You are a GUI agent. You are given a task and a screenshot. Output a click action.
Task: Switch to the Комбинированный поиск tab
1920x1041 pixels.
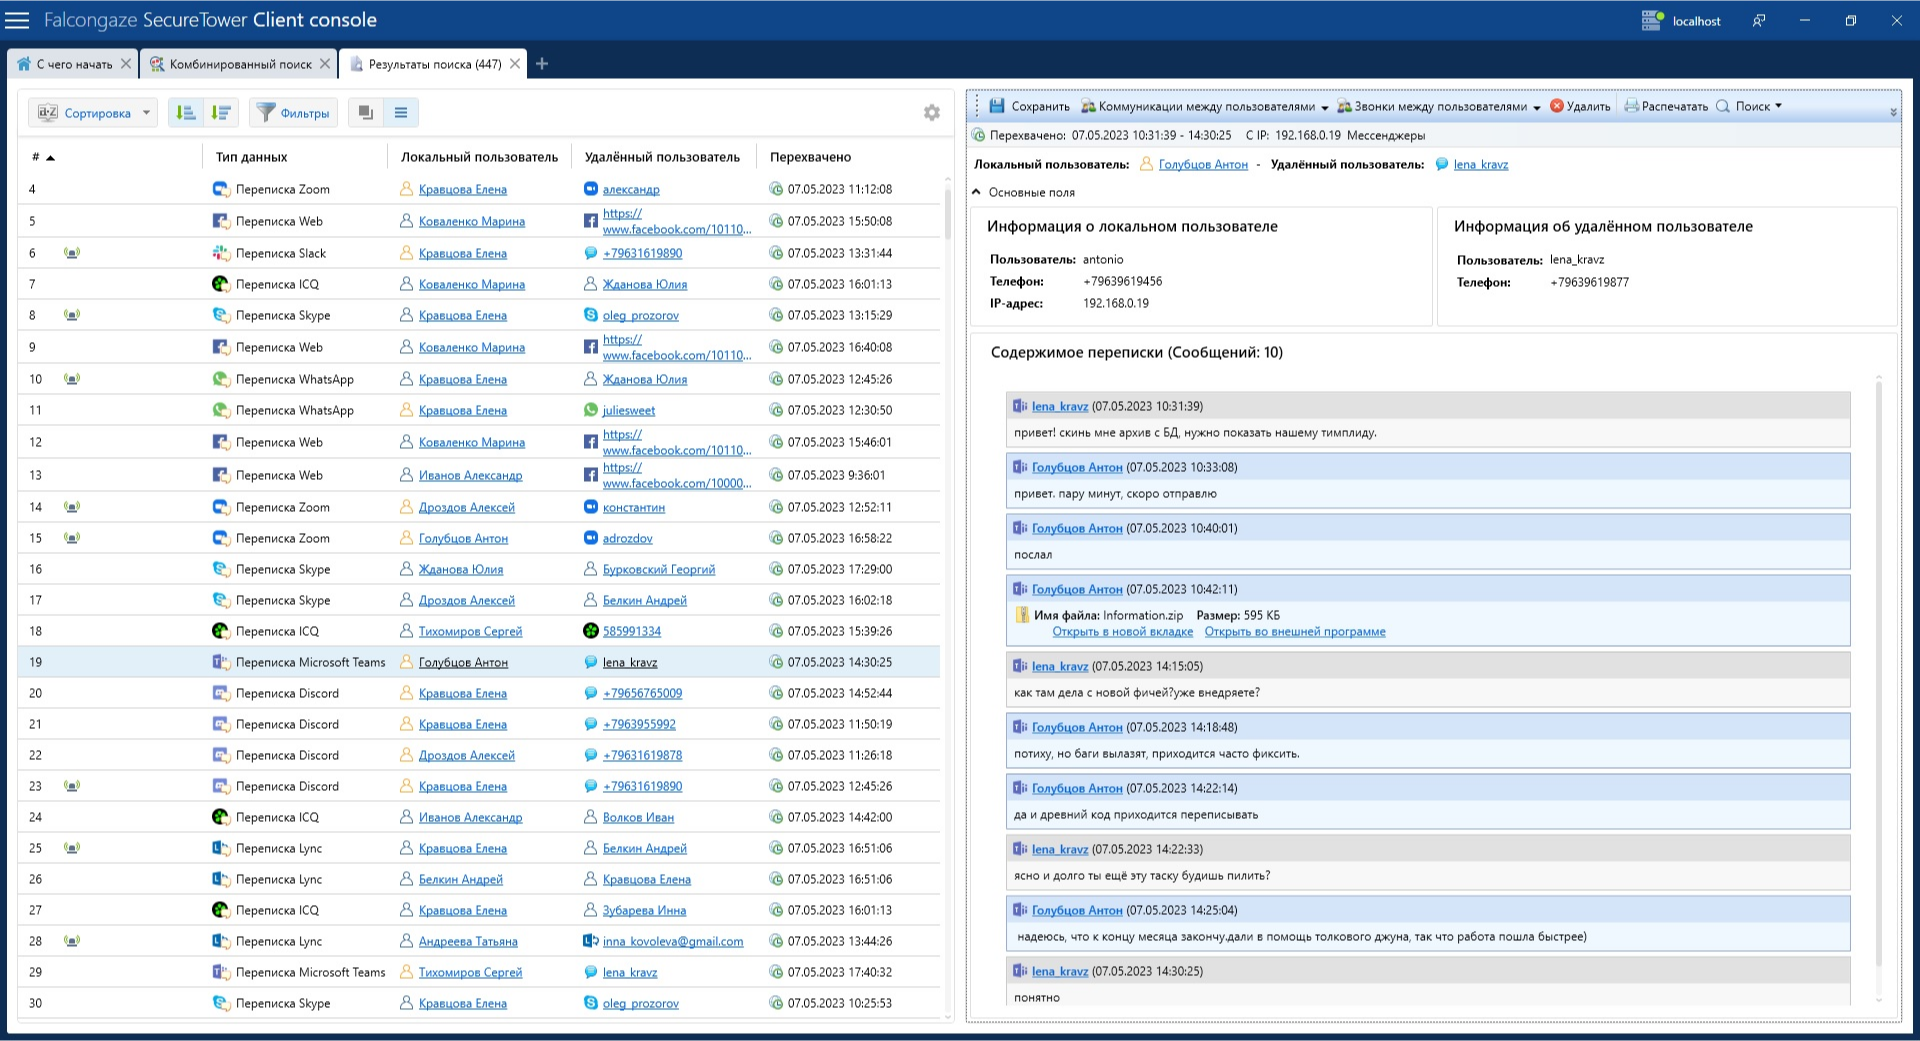point(240,64)
